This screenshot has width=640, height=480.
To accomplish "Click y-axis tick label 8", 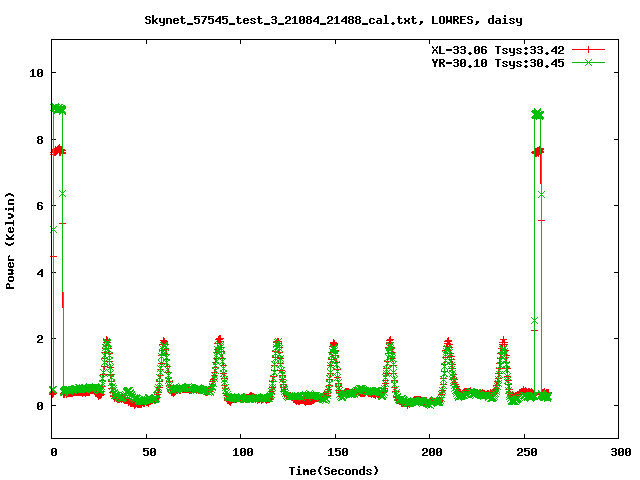I will (40, 140).
